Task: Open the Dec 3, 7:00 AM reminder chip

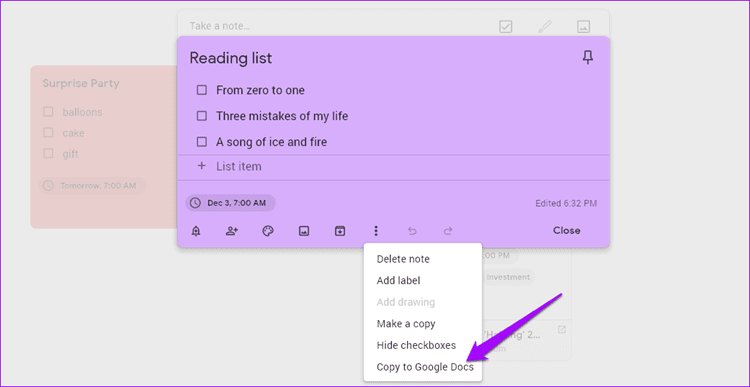Action: (231, 203)
